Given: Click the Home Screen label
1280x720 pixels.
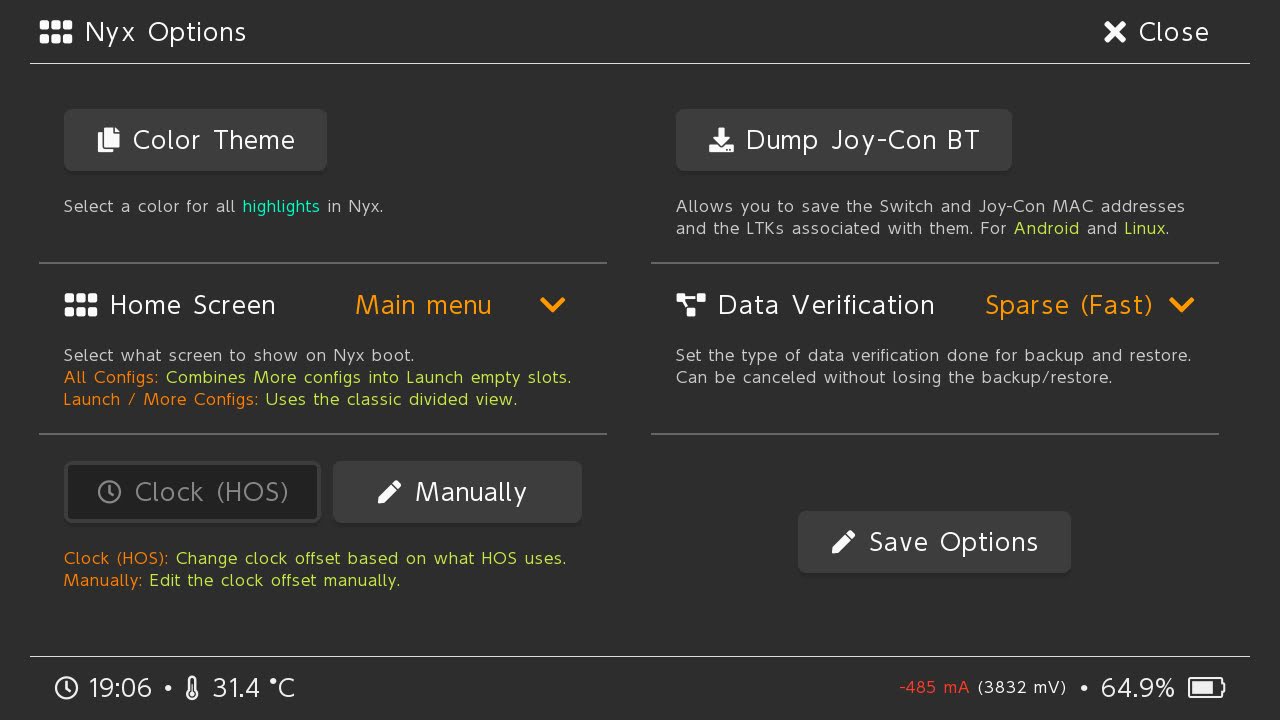Looking at the screenshot, I should (x=193, y=305).
